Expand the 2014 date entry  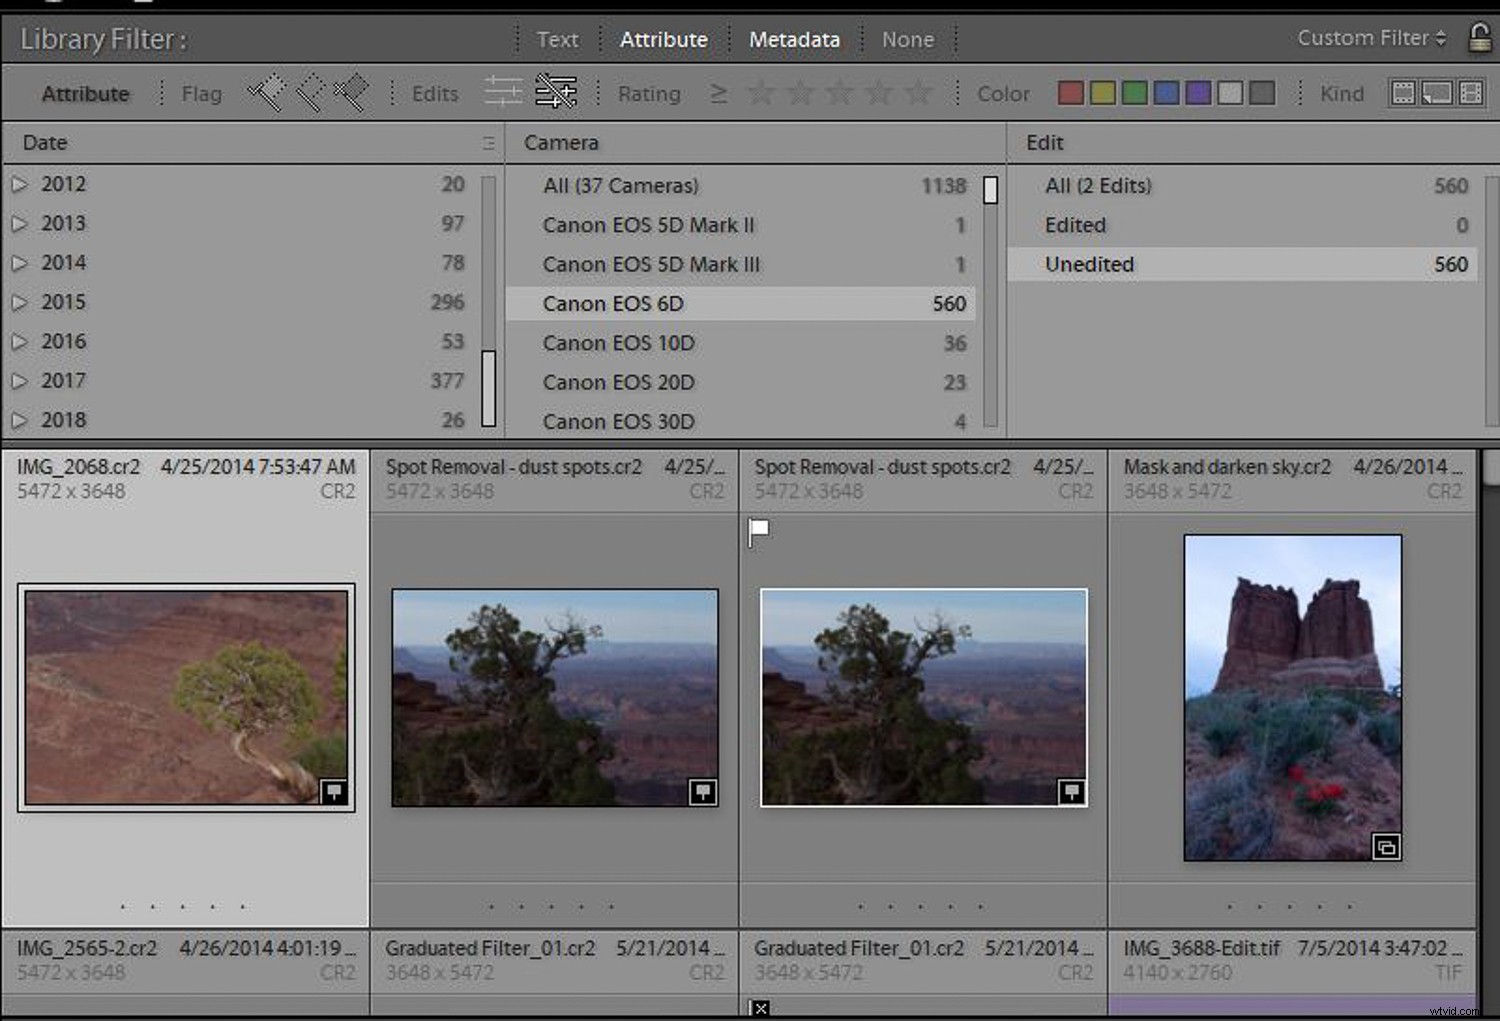pos(20,262)
